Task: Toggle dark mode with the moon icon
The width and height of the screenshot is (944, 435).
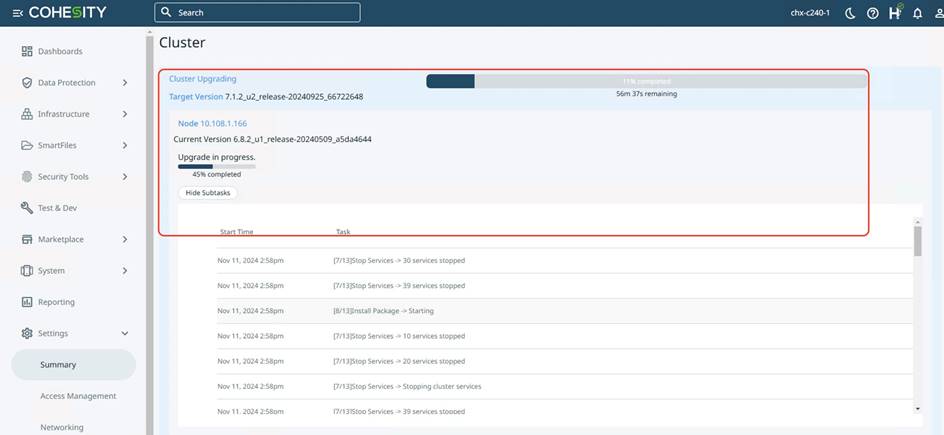Action: point(850,13)
